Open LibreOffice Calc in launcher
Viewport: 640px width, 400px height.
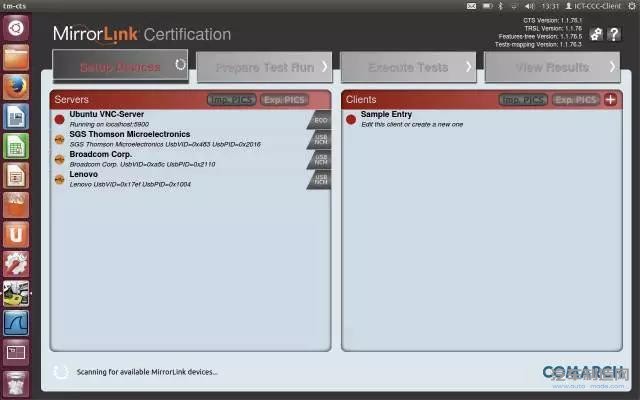click(x=16, y=146)
